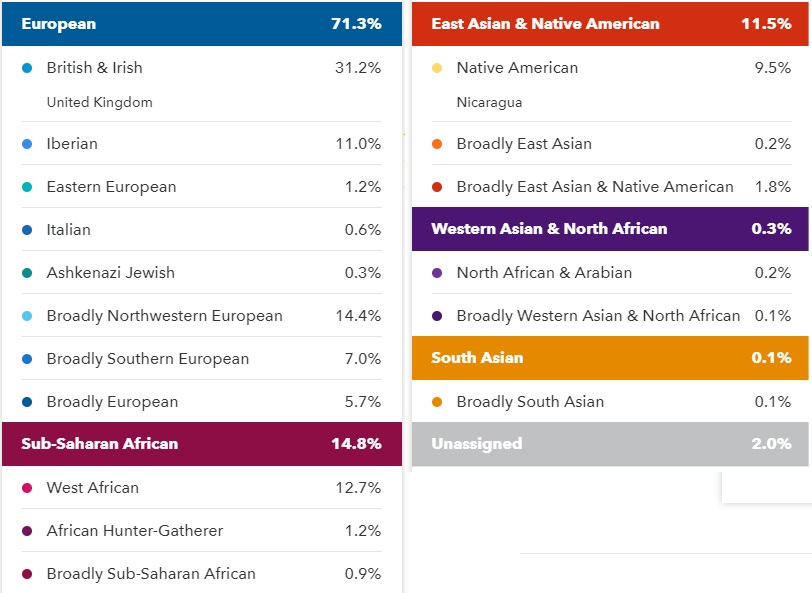Open the United Kingdom sub-region
812x593 pixels.
99,103
